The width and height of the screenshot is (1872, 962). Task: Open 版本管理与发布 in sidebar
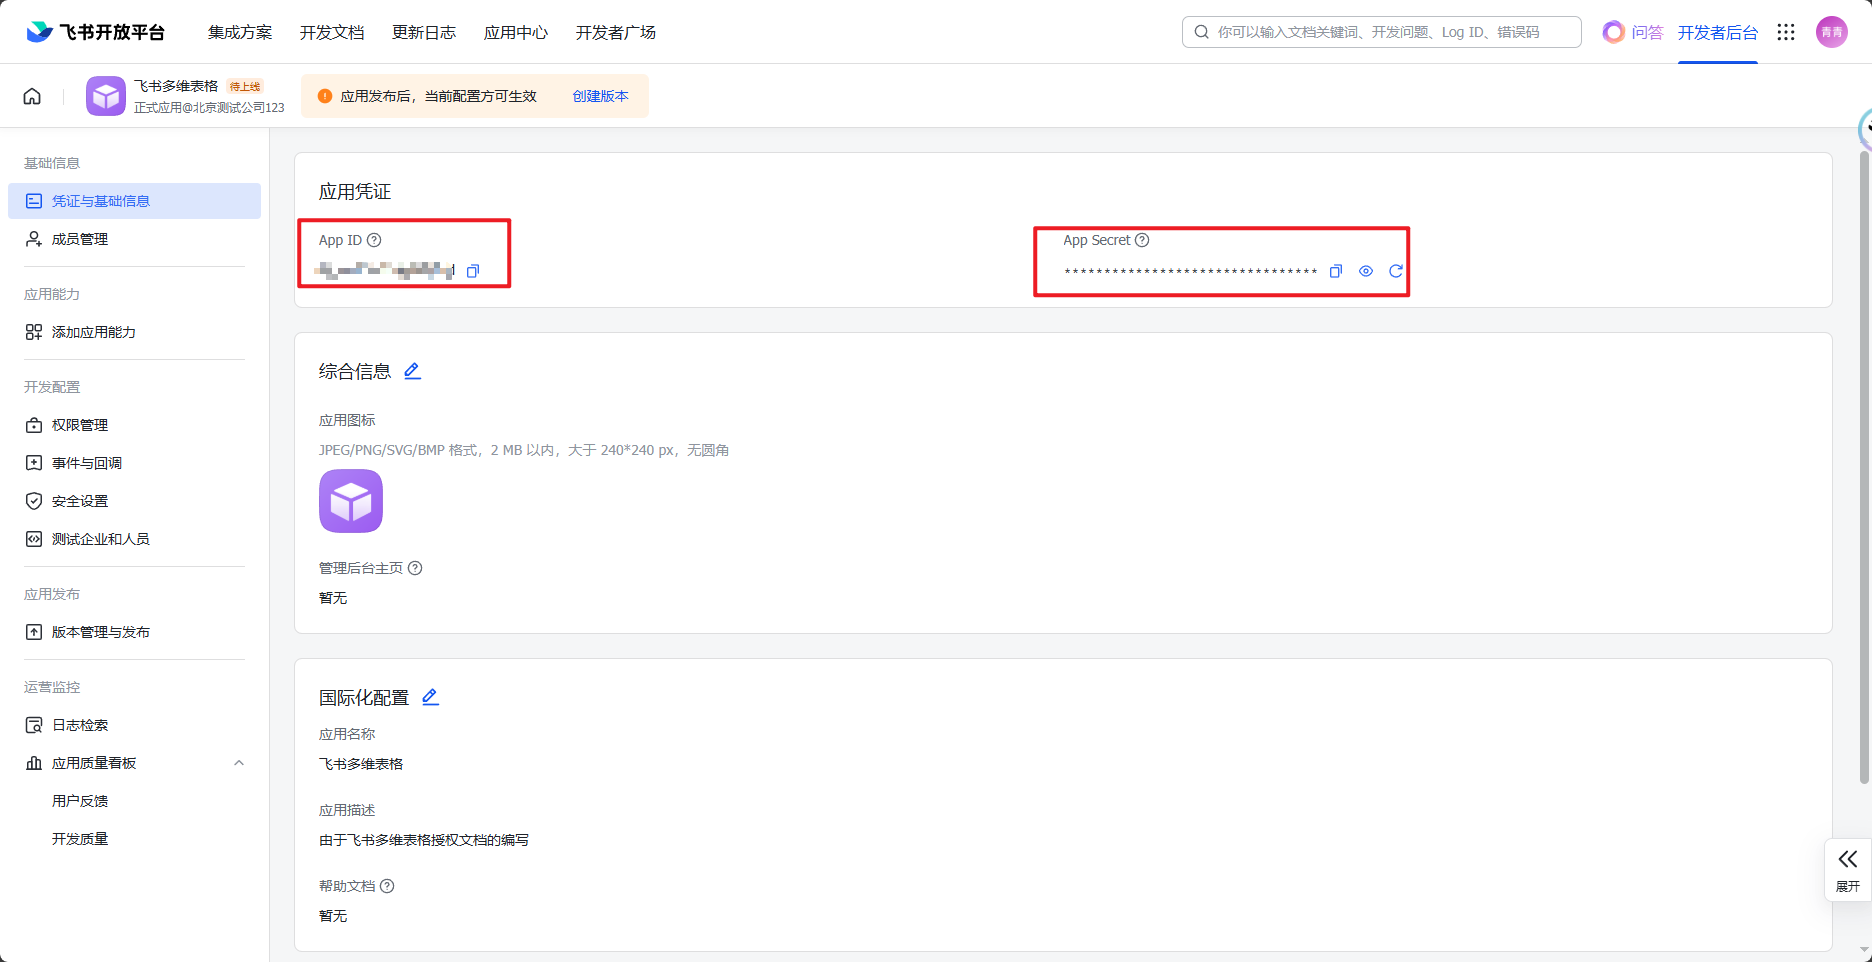click(134, 632)
